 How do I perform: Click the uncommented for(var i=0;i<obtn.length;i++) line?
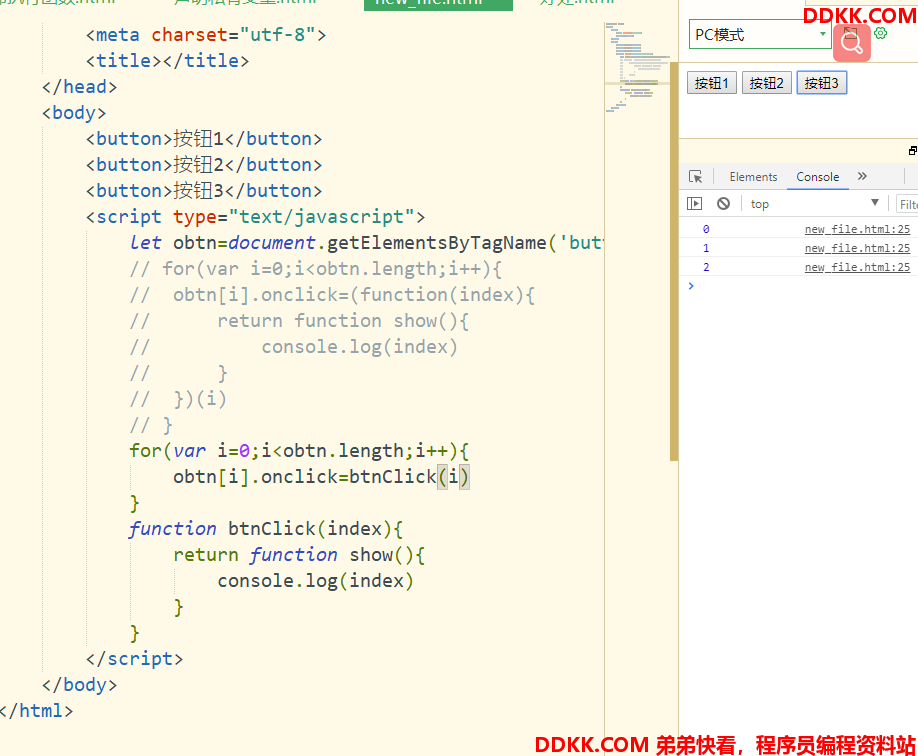299,451
